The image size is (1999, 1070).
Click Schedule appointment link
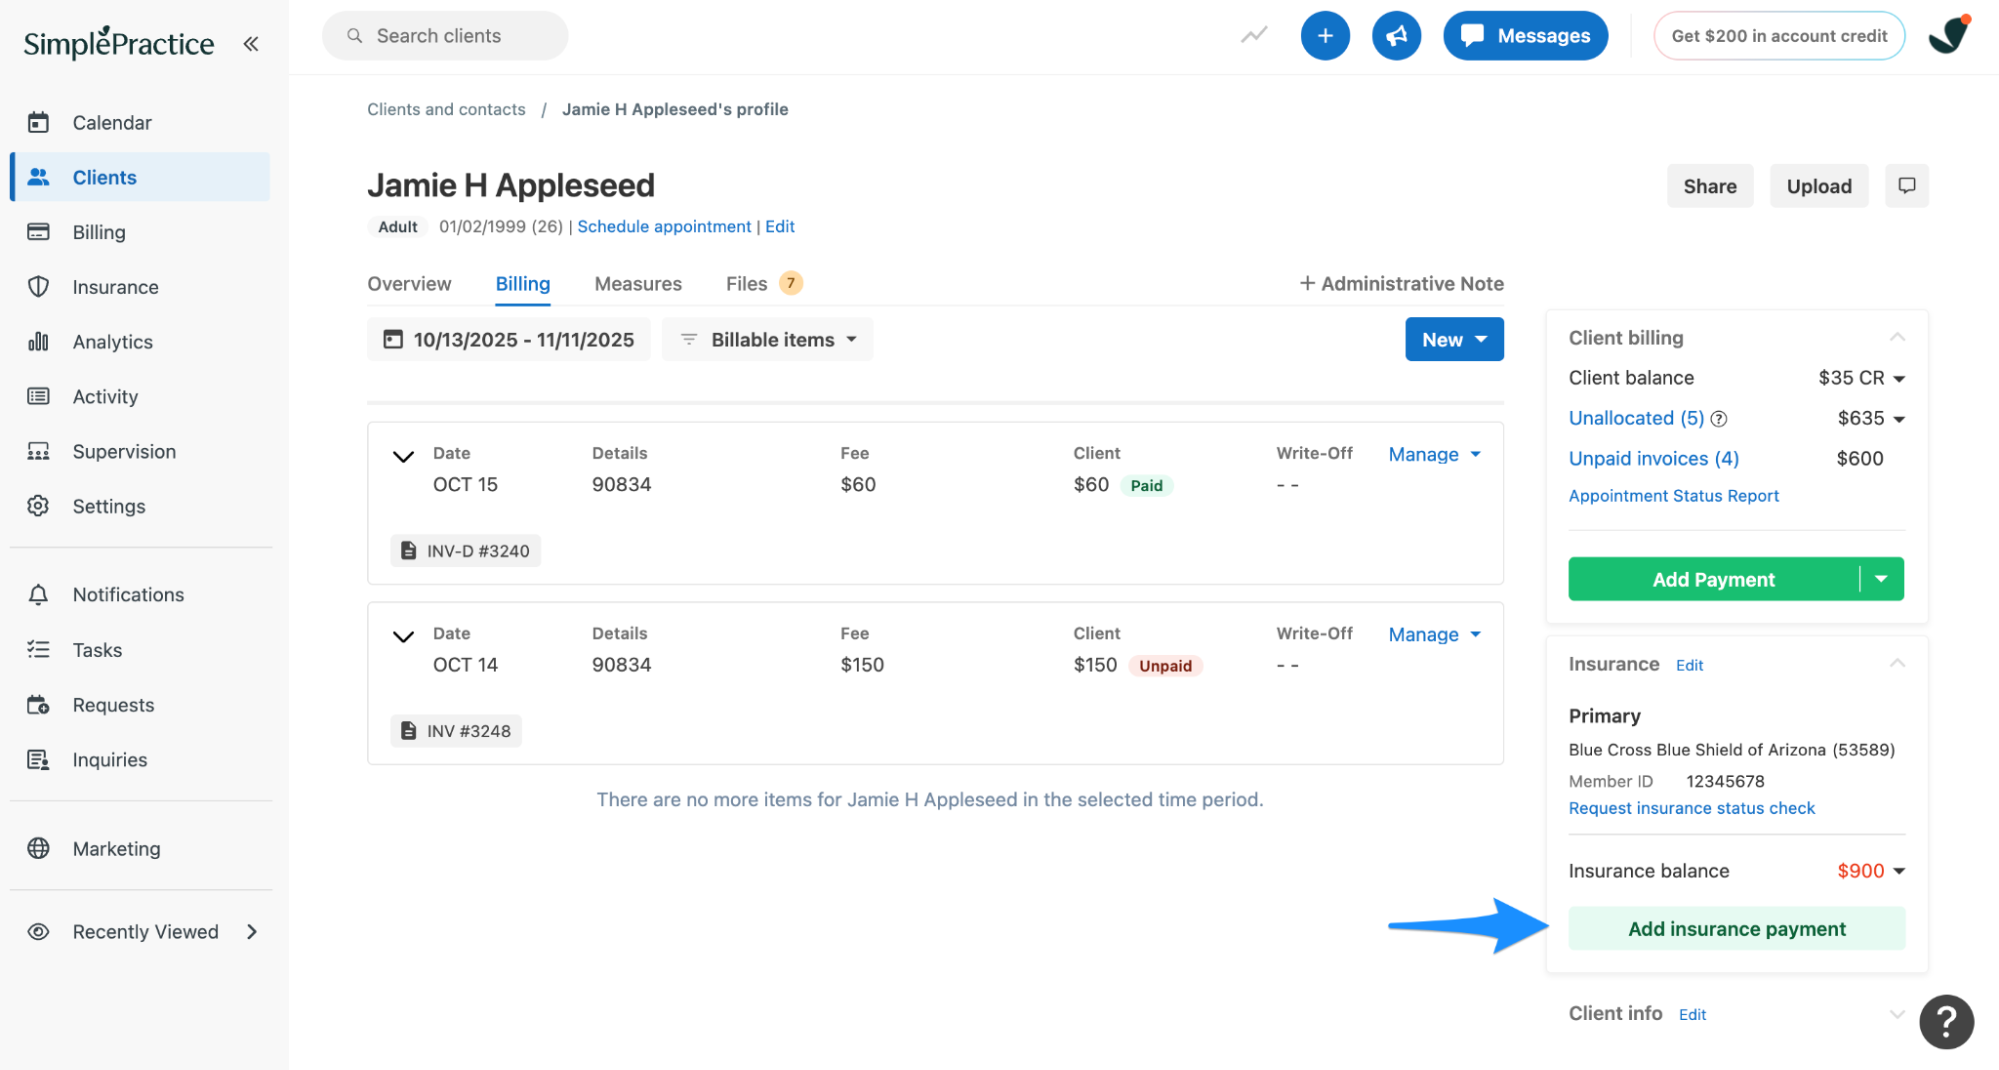point(664,226)
